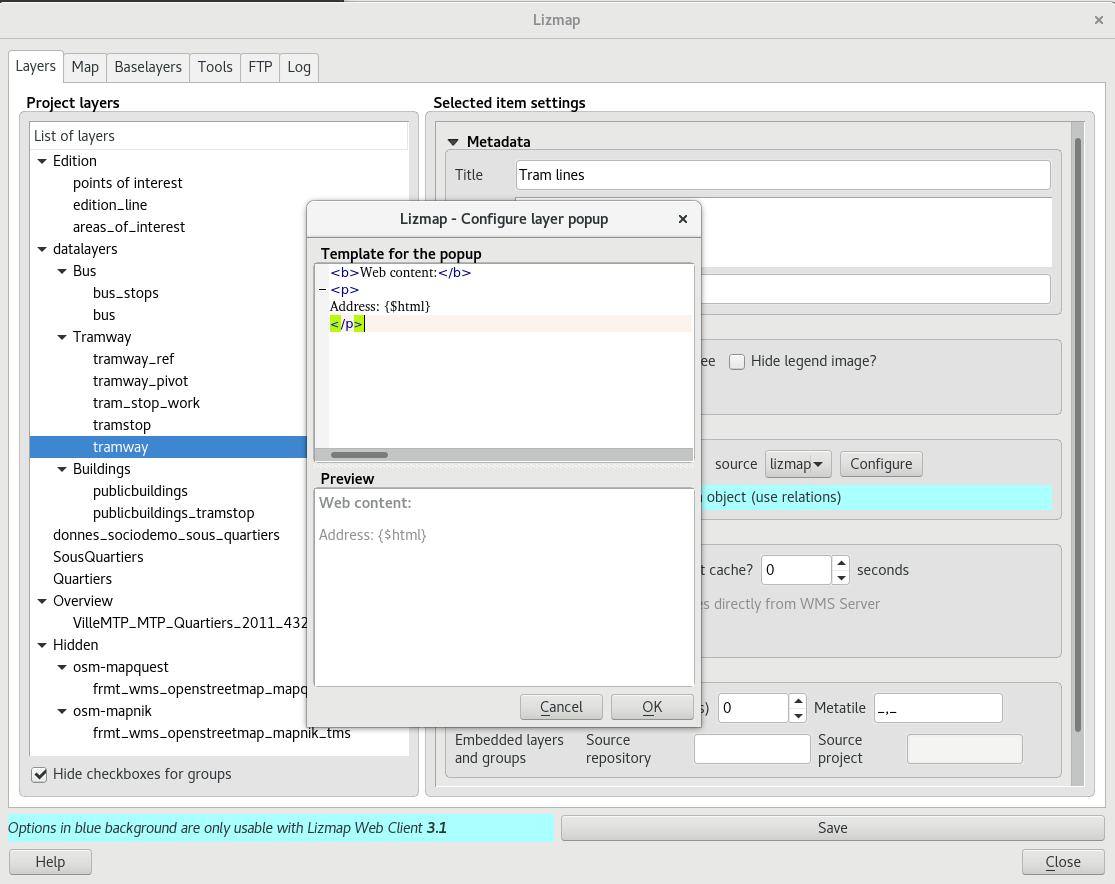Image resolution: width=1115 pixels, height=884 pixels.
Task: Decrease the cache seconds value
Action: click(x=841, y=577)
